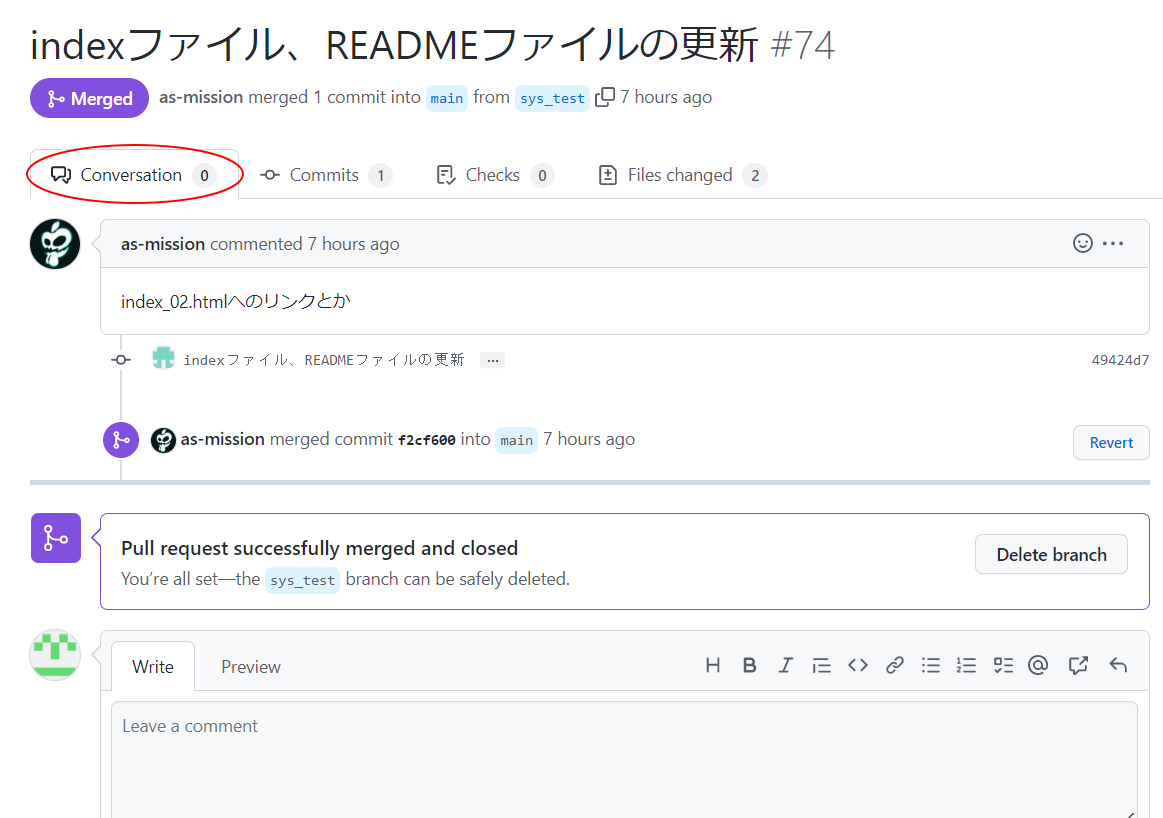Open the saved replies arrow menu
This screenshot has width=1163, height=818.
click(1118, 666)
